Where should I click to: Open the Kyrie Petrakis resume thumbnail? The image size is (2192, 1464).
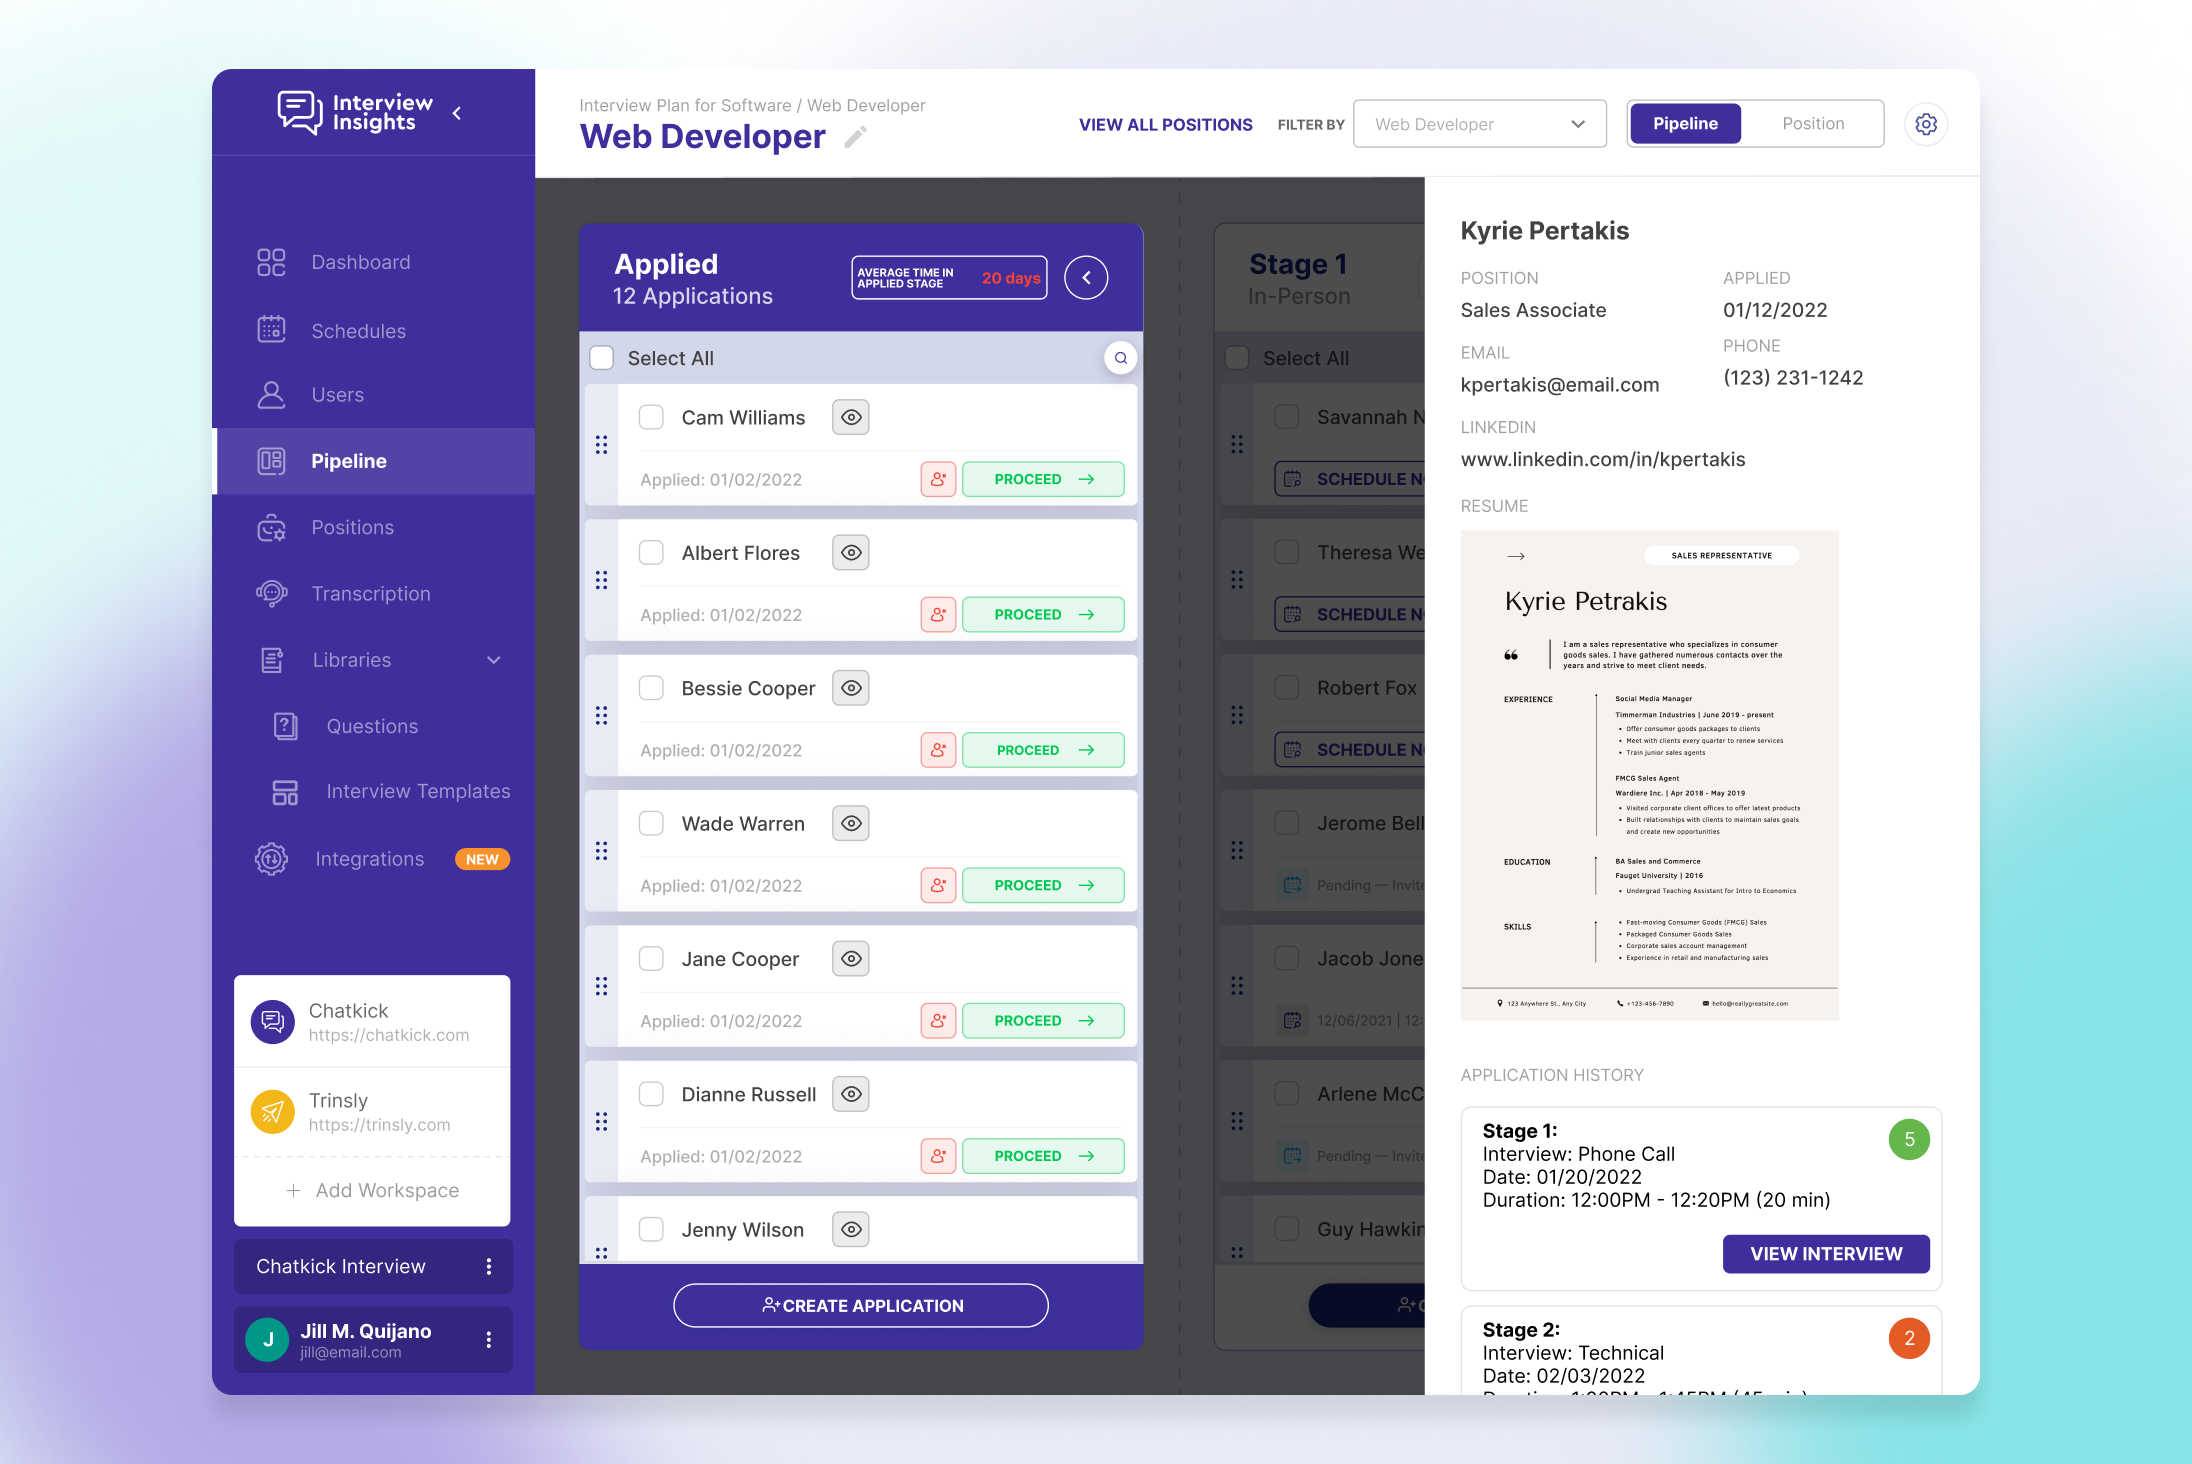click(x=1649, y=775)
